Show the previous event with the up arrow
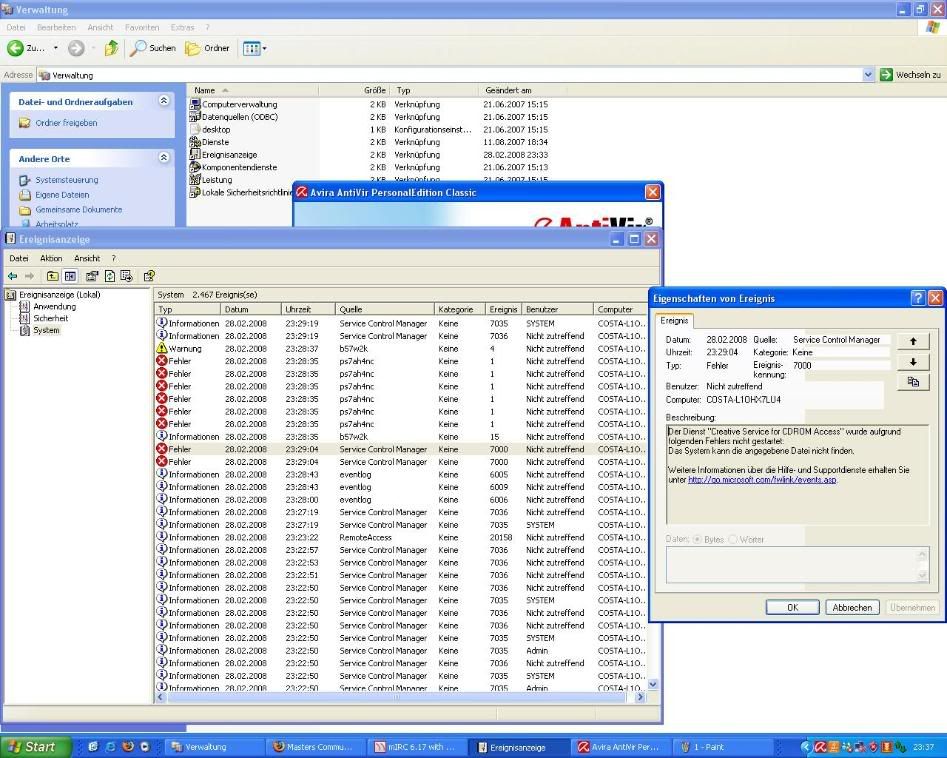Screen dimensions: 947x758 [913, 342]
